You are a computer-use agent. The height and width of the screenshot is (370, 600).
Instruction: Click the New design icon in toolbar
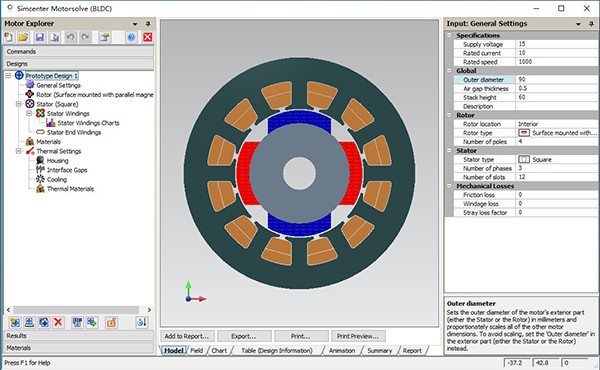tap(8, 37)
